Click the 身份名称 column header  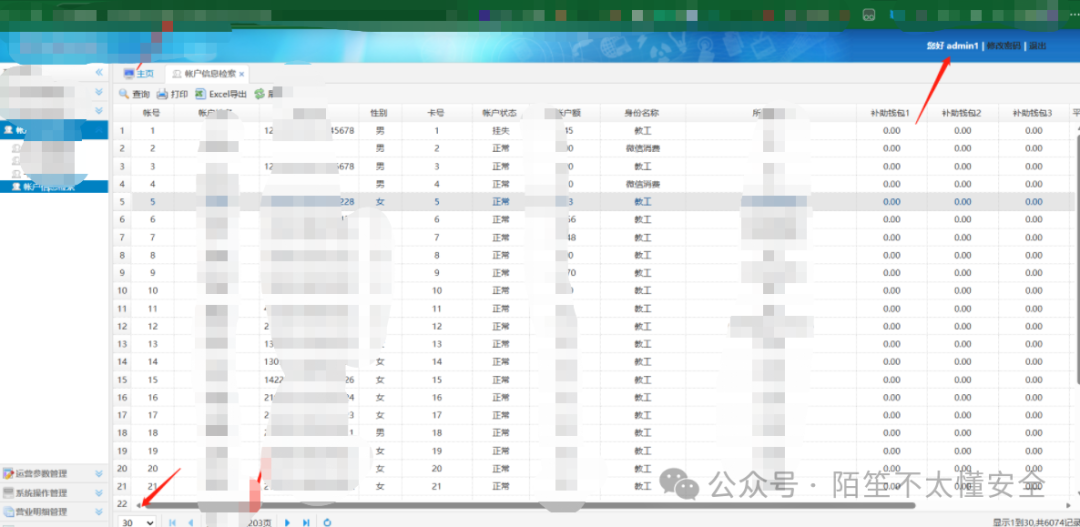[642, 112]
